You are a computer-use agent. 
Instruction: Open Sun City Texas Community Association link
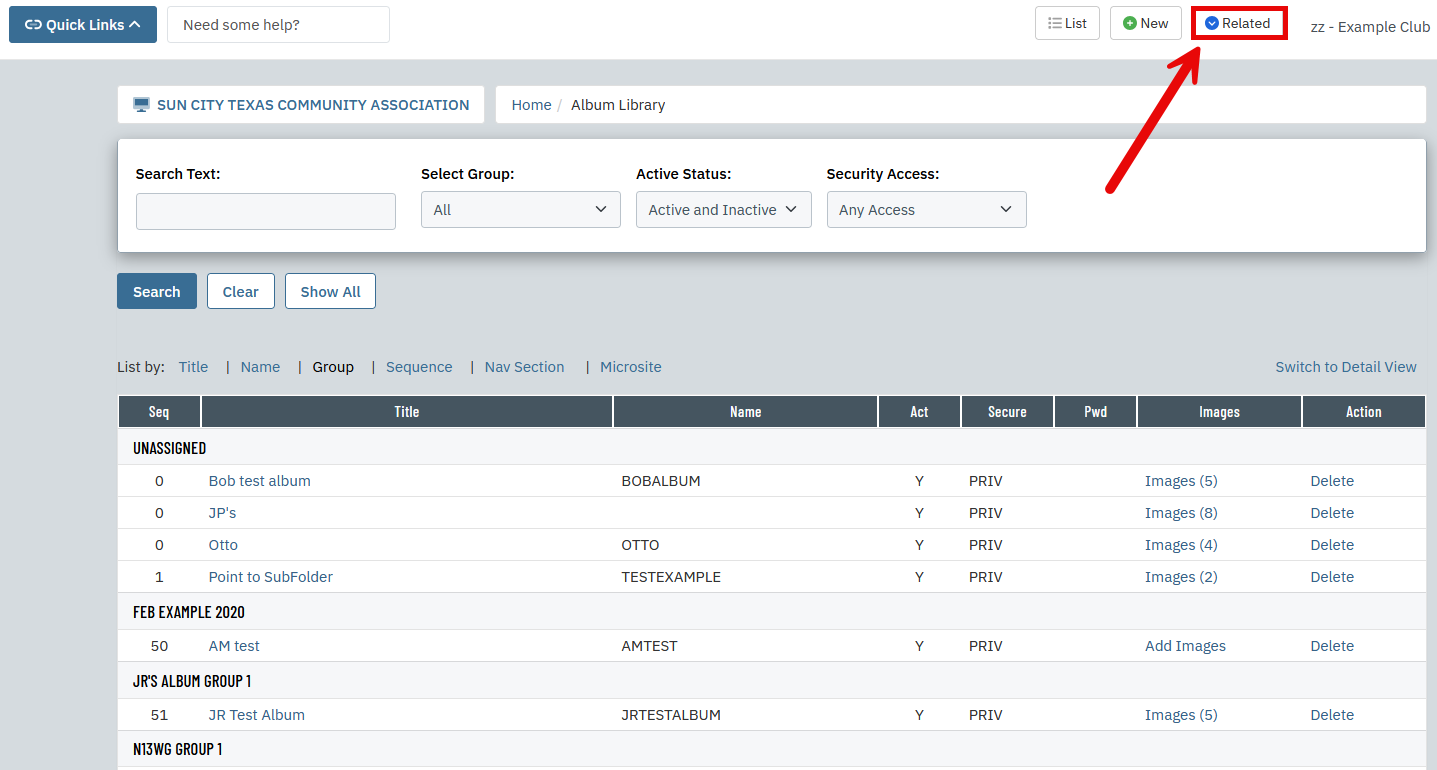(301, 104)
